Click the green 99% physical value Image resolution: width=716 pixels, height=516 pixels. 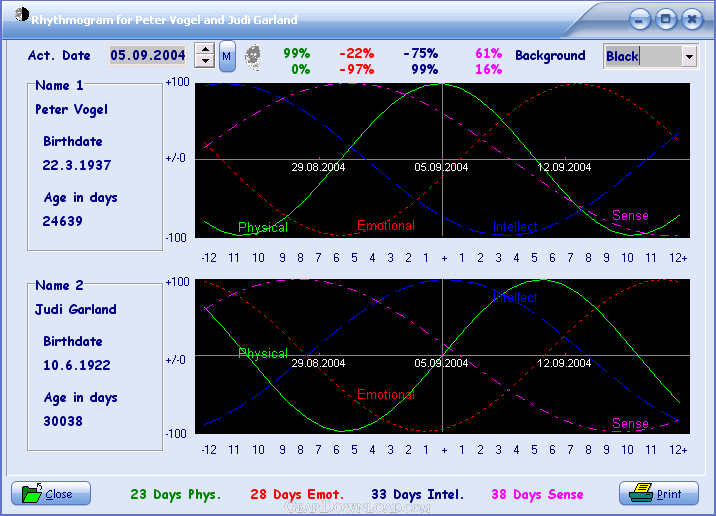pos(297,53)
